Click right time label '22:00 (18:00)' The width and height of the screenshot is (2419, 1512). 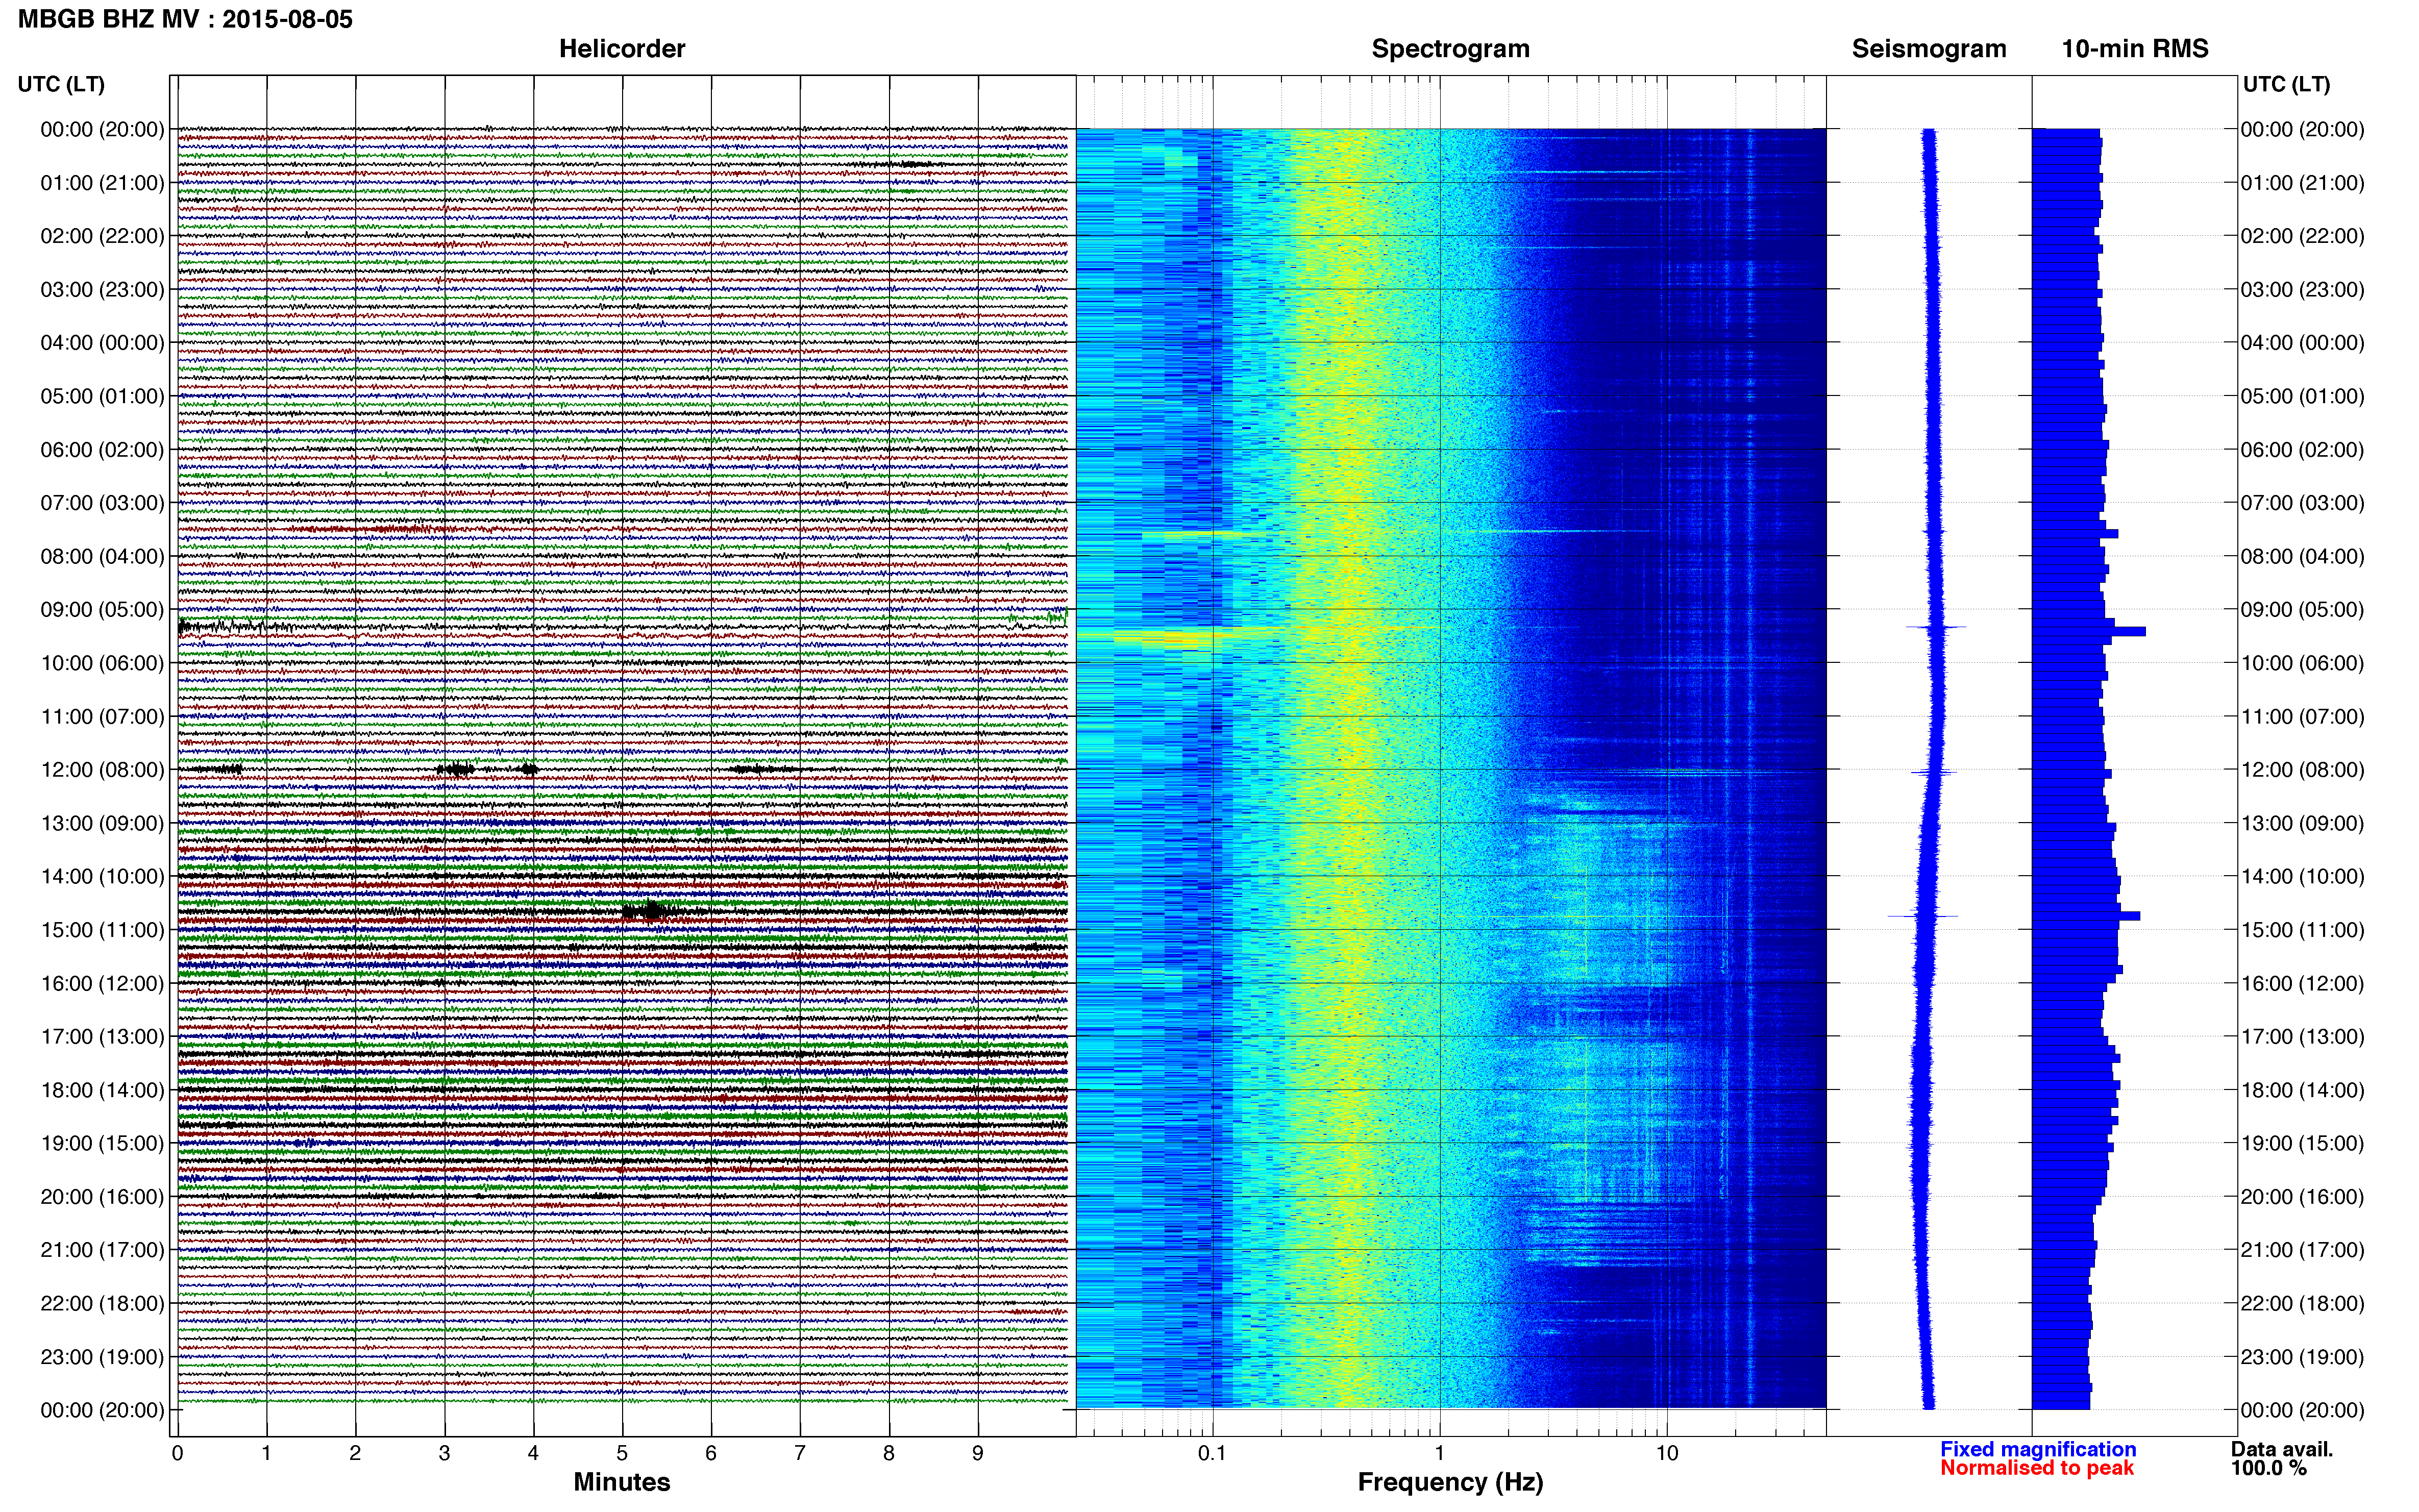[2303, 1304]
